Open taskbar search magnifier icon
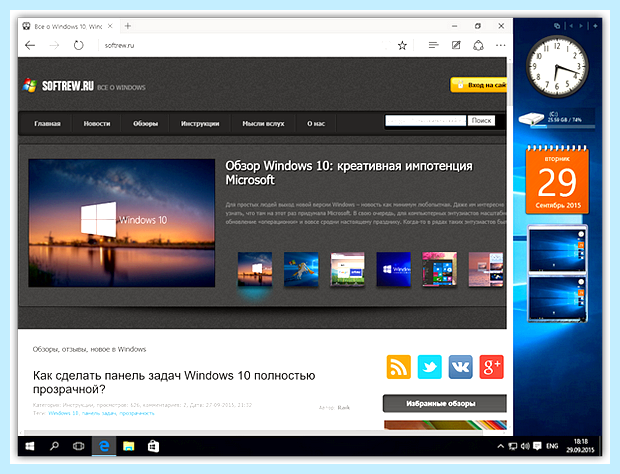 click(x=54, y=446)
